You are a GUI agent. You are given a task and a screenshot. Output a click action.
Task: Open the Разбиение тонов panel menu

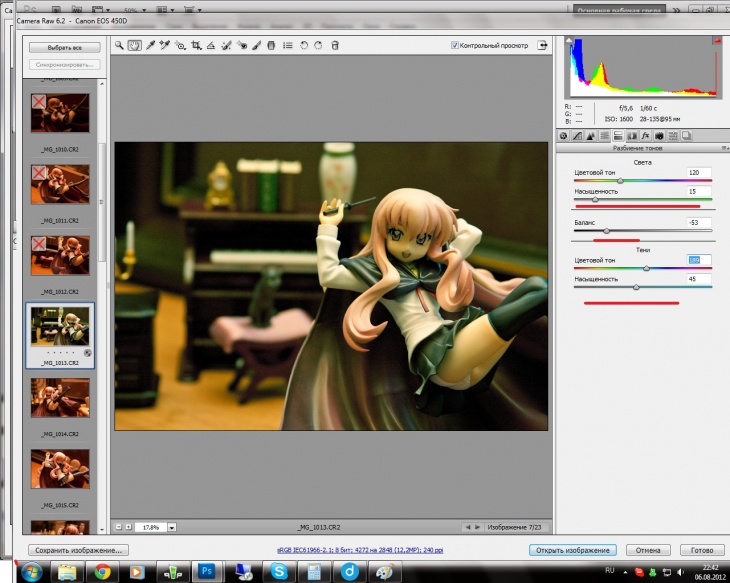pos(724,148)
